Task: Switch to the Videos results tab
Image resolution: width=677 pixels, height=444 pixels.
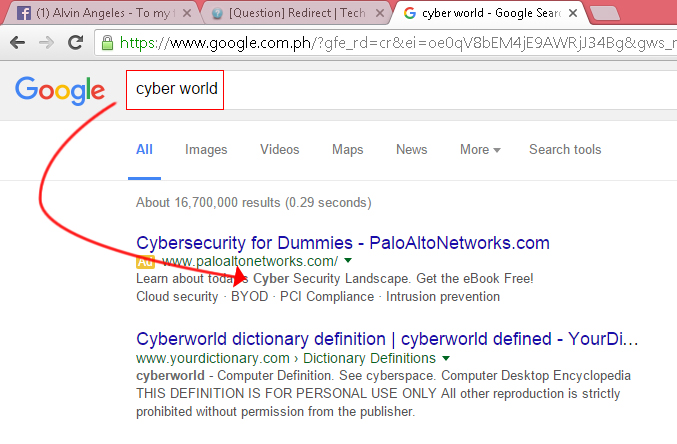Action: [x=279, y=149]
